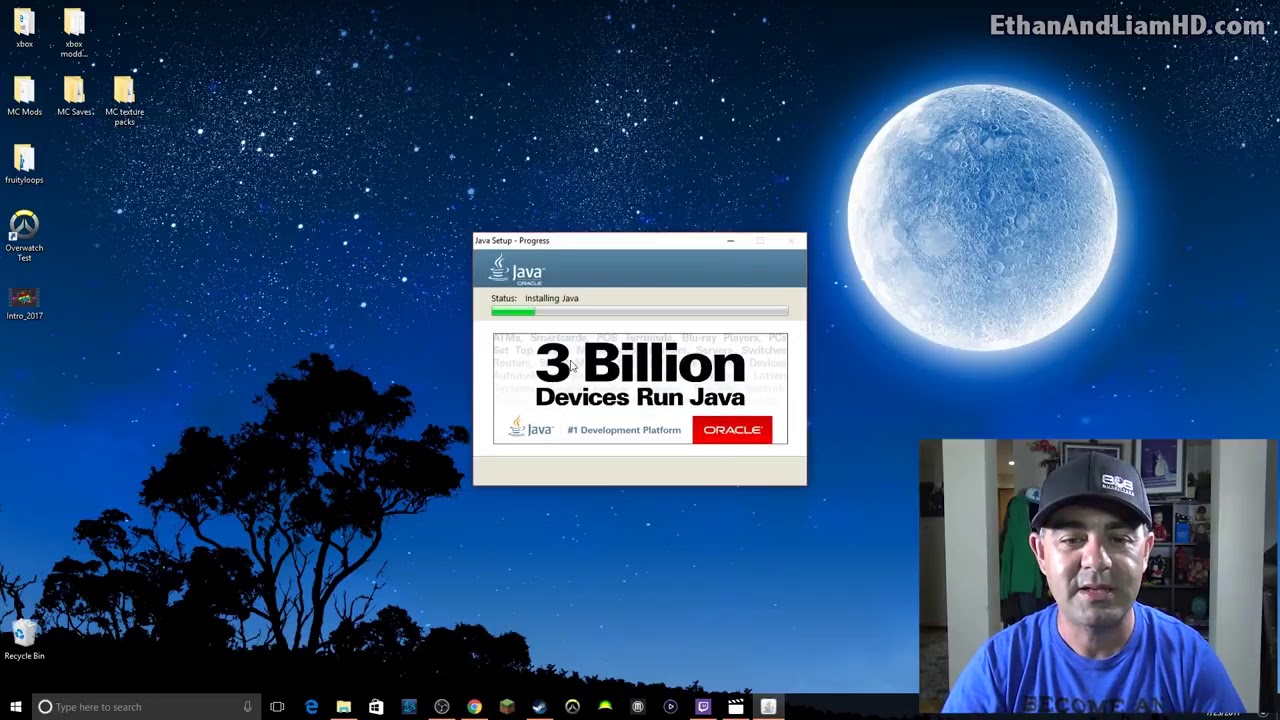Select the Intro_2017 desktop file
This screenshot has height=720, width=1280.
[x=24, y=303]
